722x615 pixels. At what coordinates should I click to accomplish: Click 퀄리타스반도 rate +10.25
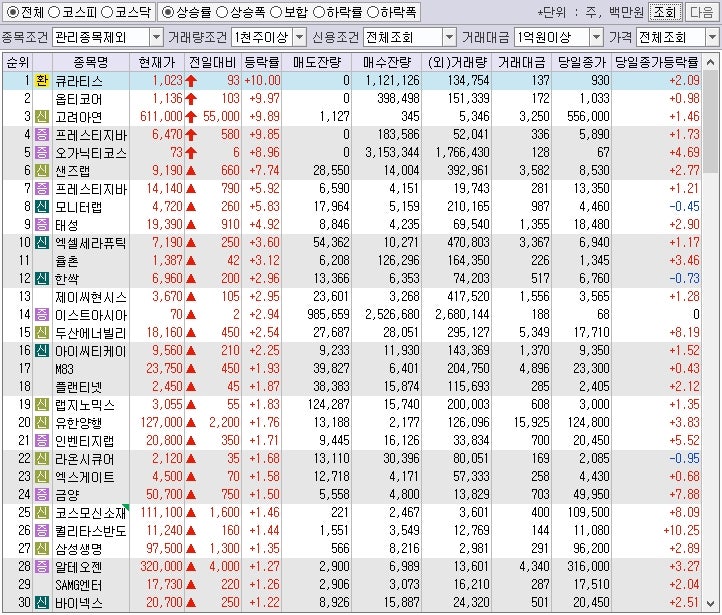point(681,530)
